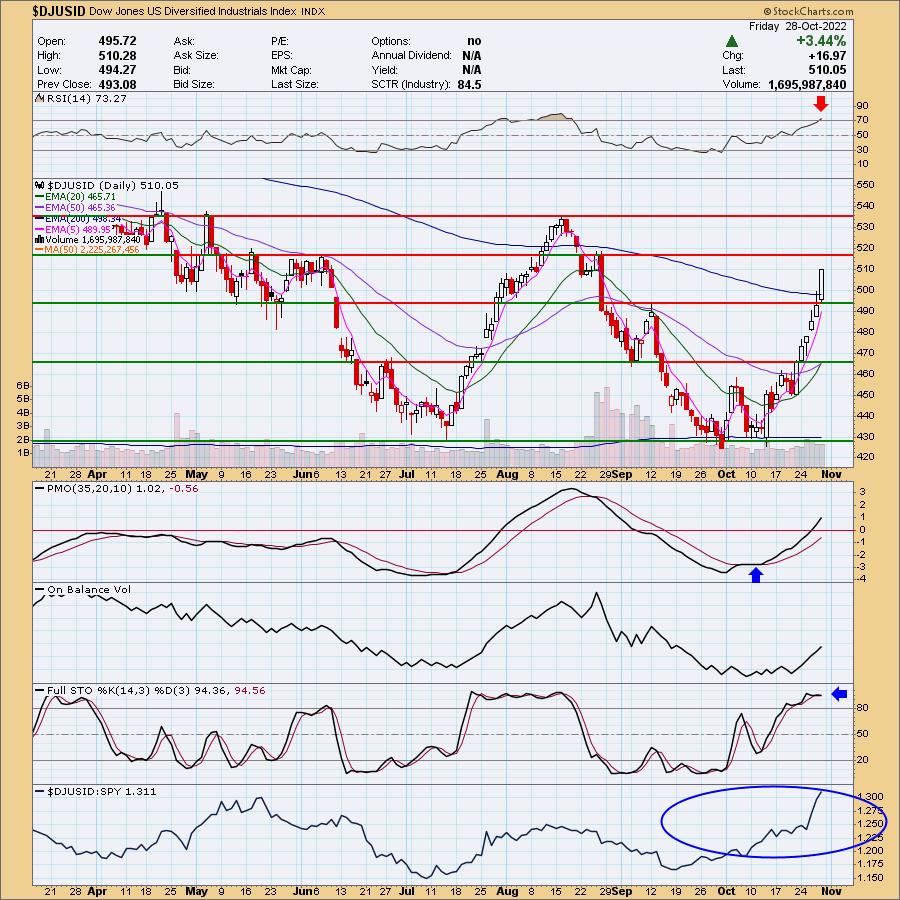Select the -4 level on the PMO axis
900x900 pixels.
(862, 579)
